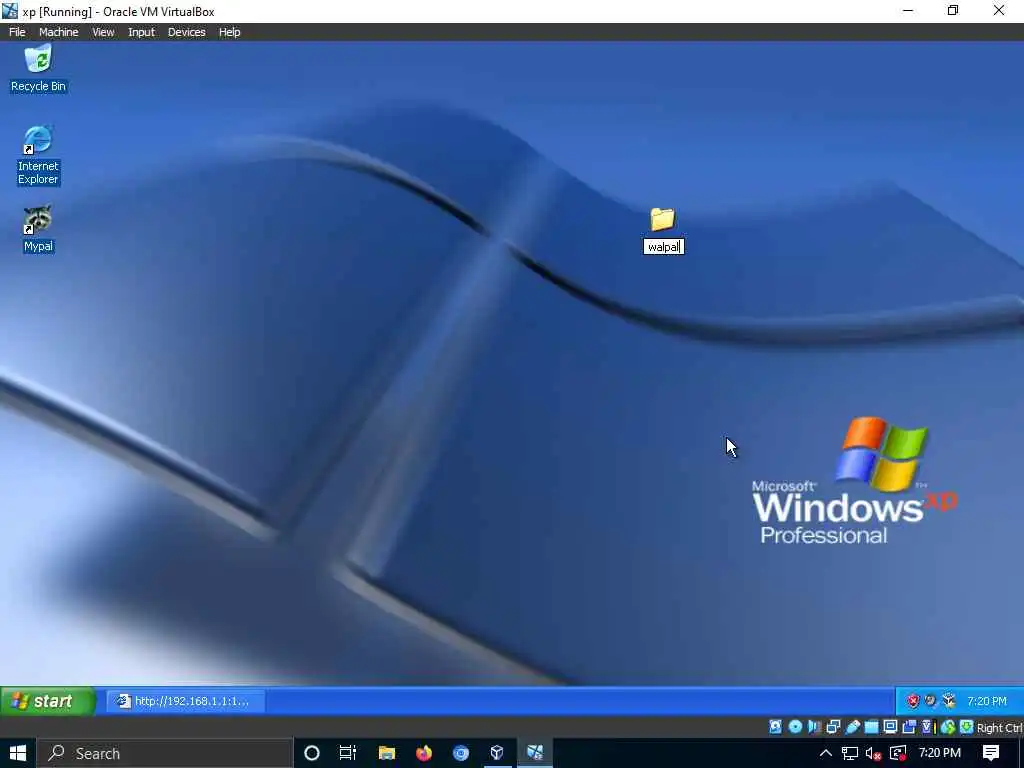Click the Windows 10 Search box
1024x768 pixels.
point(163,753)
